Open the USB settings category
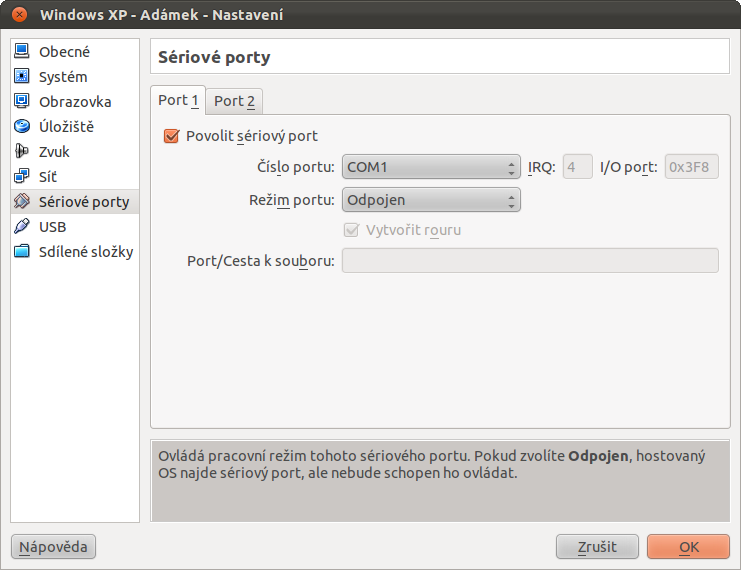The height and width of the screenshot is (570, 741). [75, 226]
